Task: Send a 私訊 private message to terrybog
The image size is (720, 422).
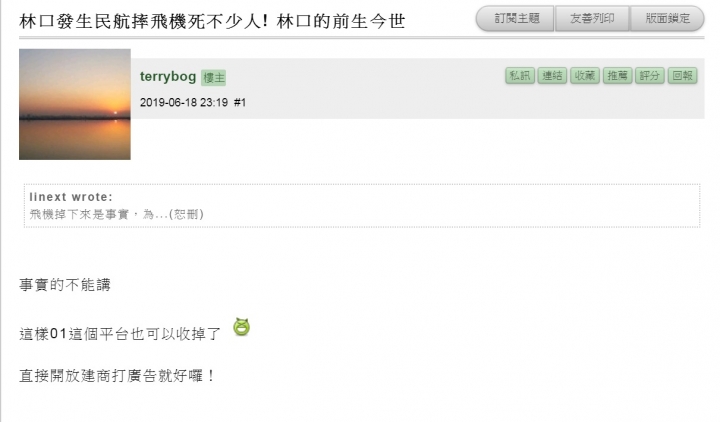Action: [x=520, y=75]
